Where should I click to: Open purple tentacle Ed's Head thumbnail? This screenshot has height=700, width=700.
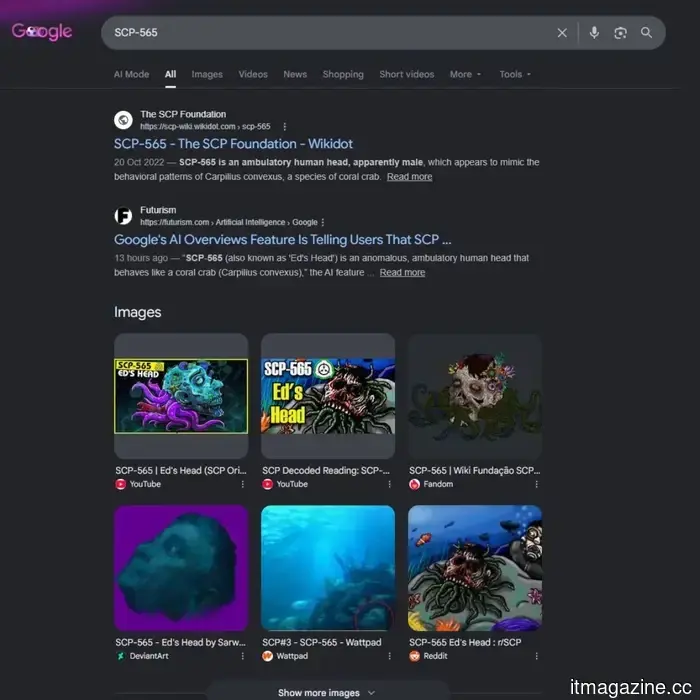tap(181, 396)
